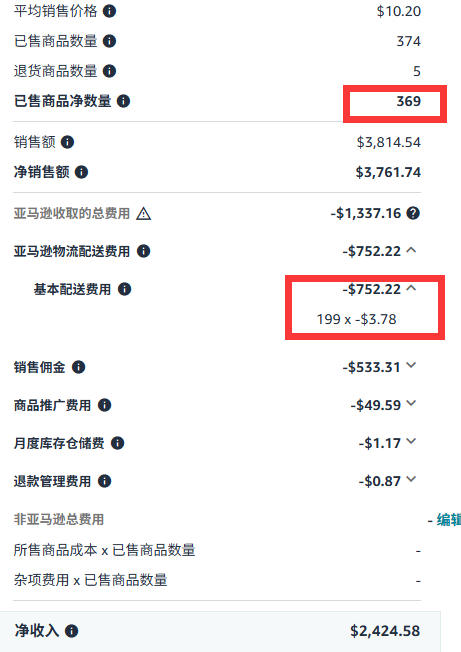Expand the 商品推广费用 details
Image resolution: width=461 pixels, height=652 pixels.
point(411,403)
